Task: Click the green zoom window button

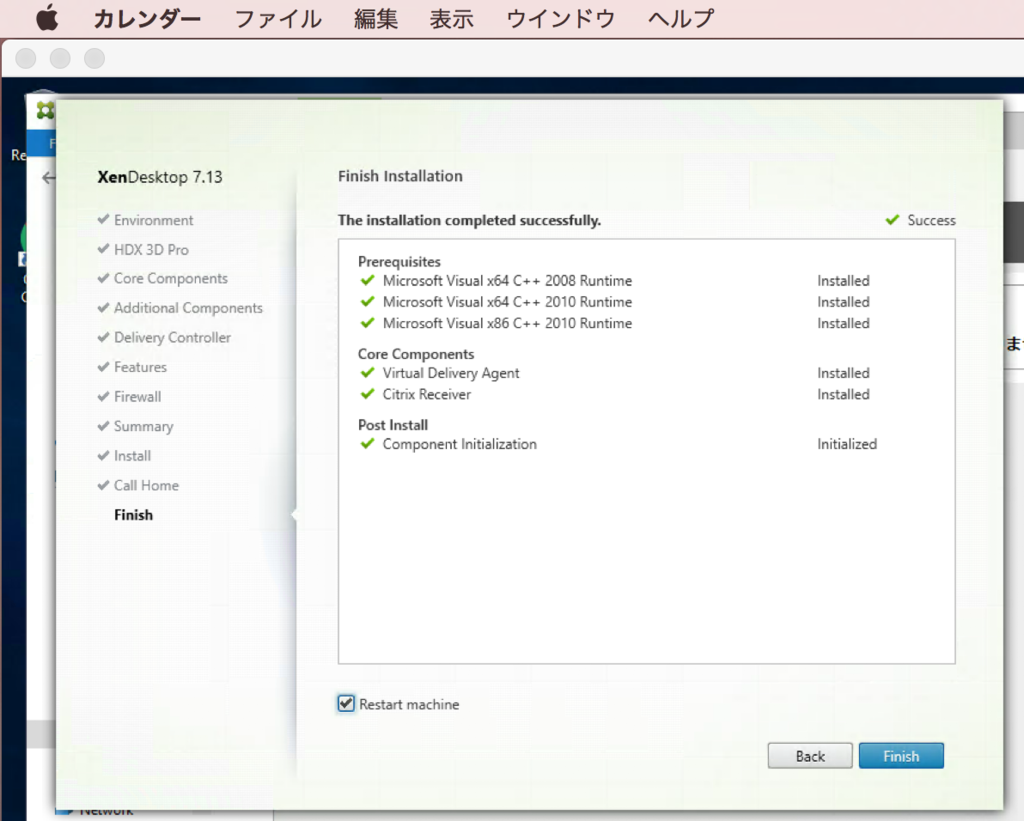Action: pyautogui.click(x=95, y=58)
